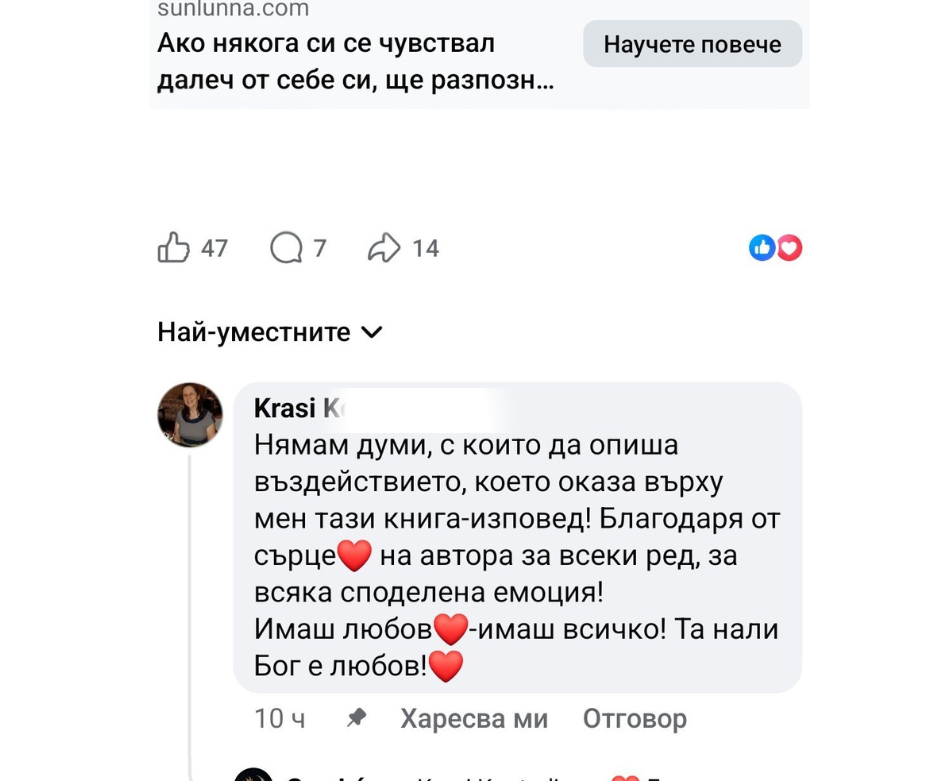Tap the thumbs-up like icon
The width and height of the screenshot is (928, 781).
pos(174,248)
